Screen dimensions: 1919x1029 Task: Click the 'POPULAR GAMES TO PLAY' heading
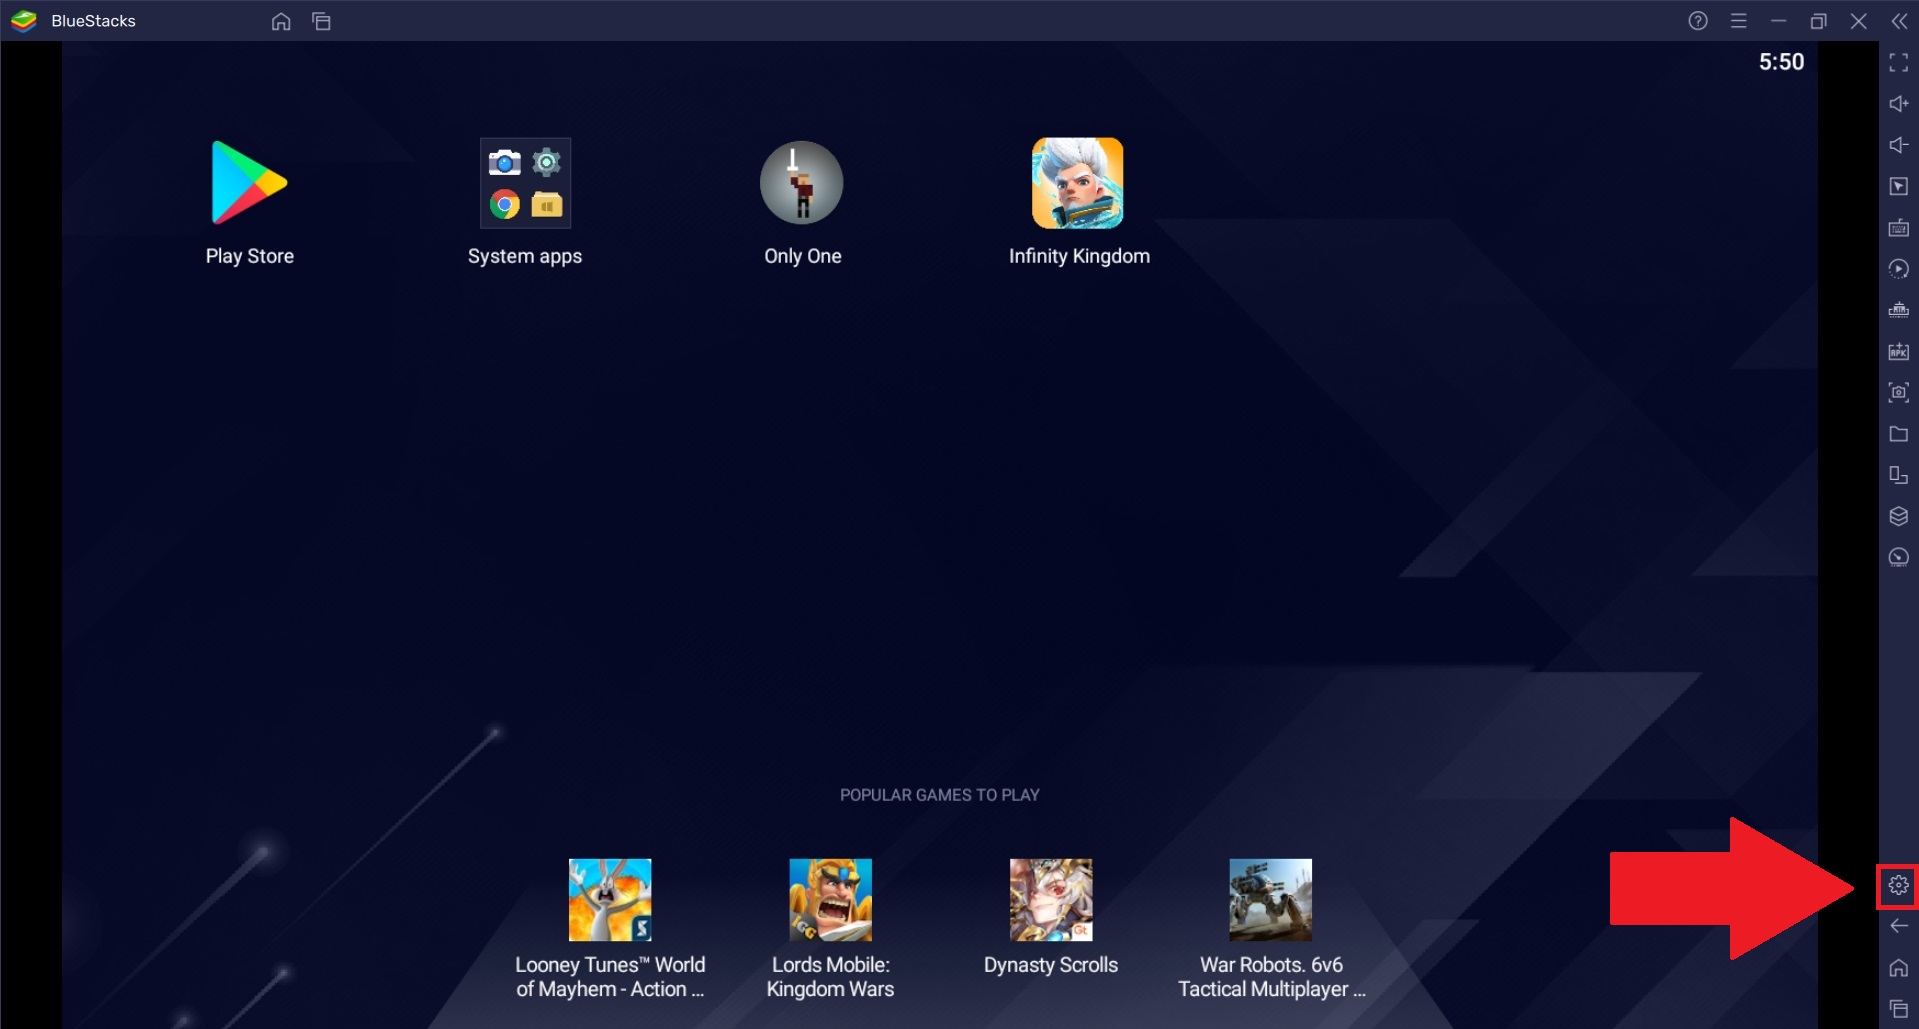[x=940, y=795]
